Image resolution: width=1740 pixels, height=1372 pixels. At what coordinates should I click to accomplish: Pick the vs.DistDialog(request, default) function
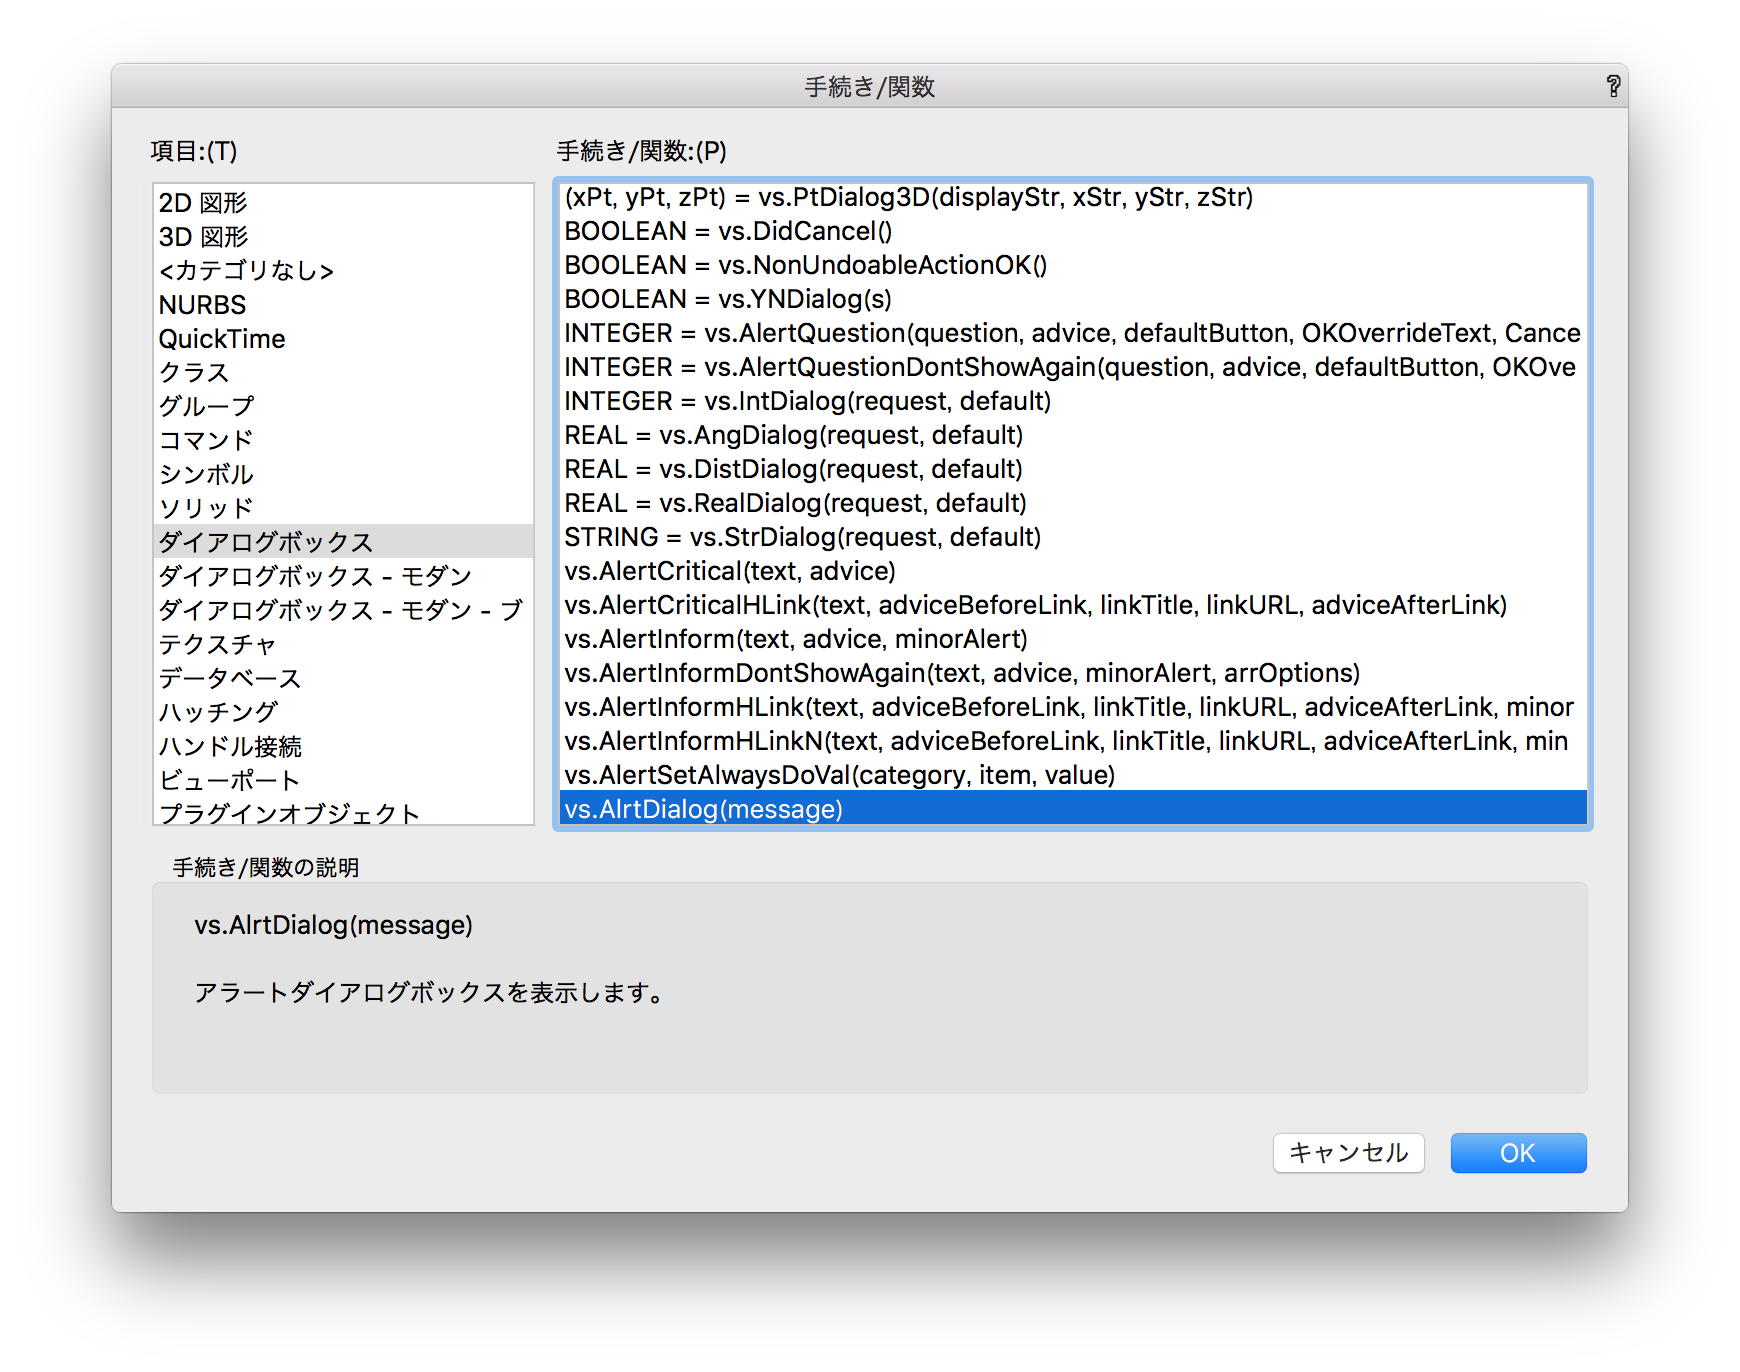coord(1073,469)
